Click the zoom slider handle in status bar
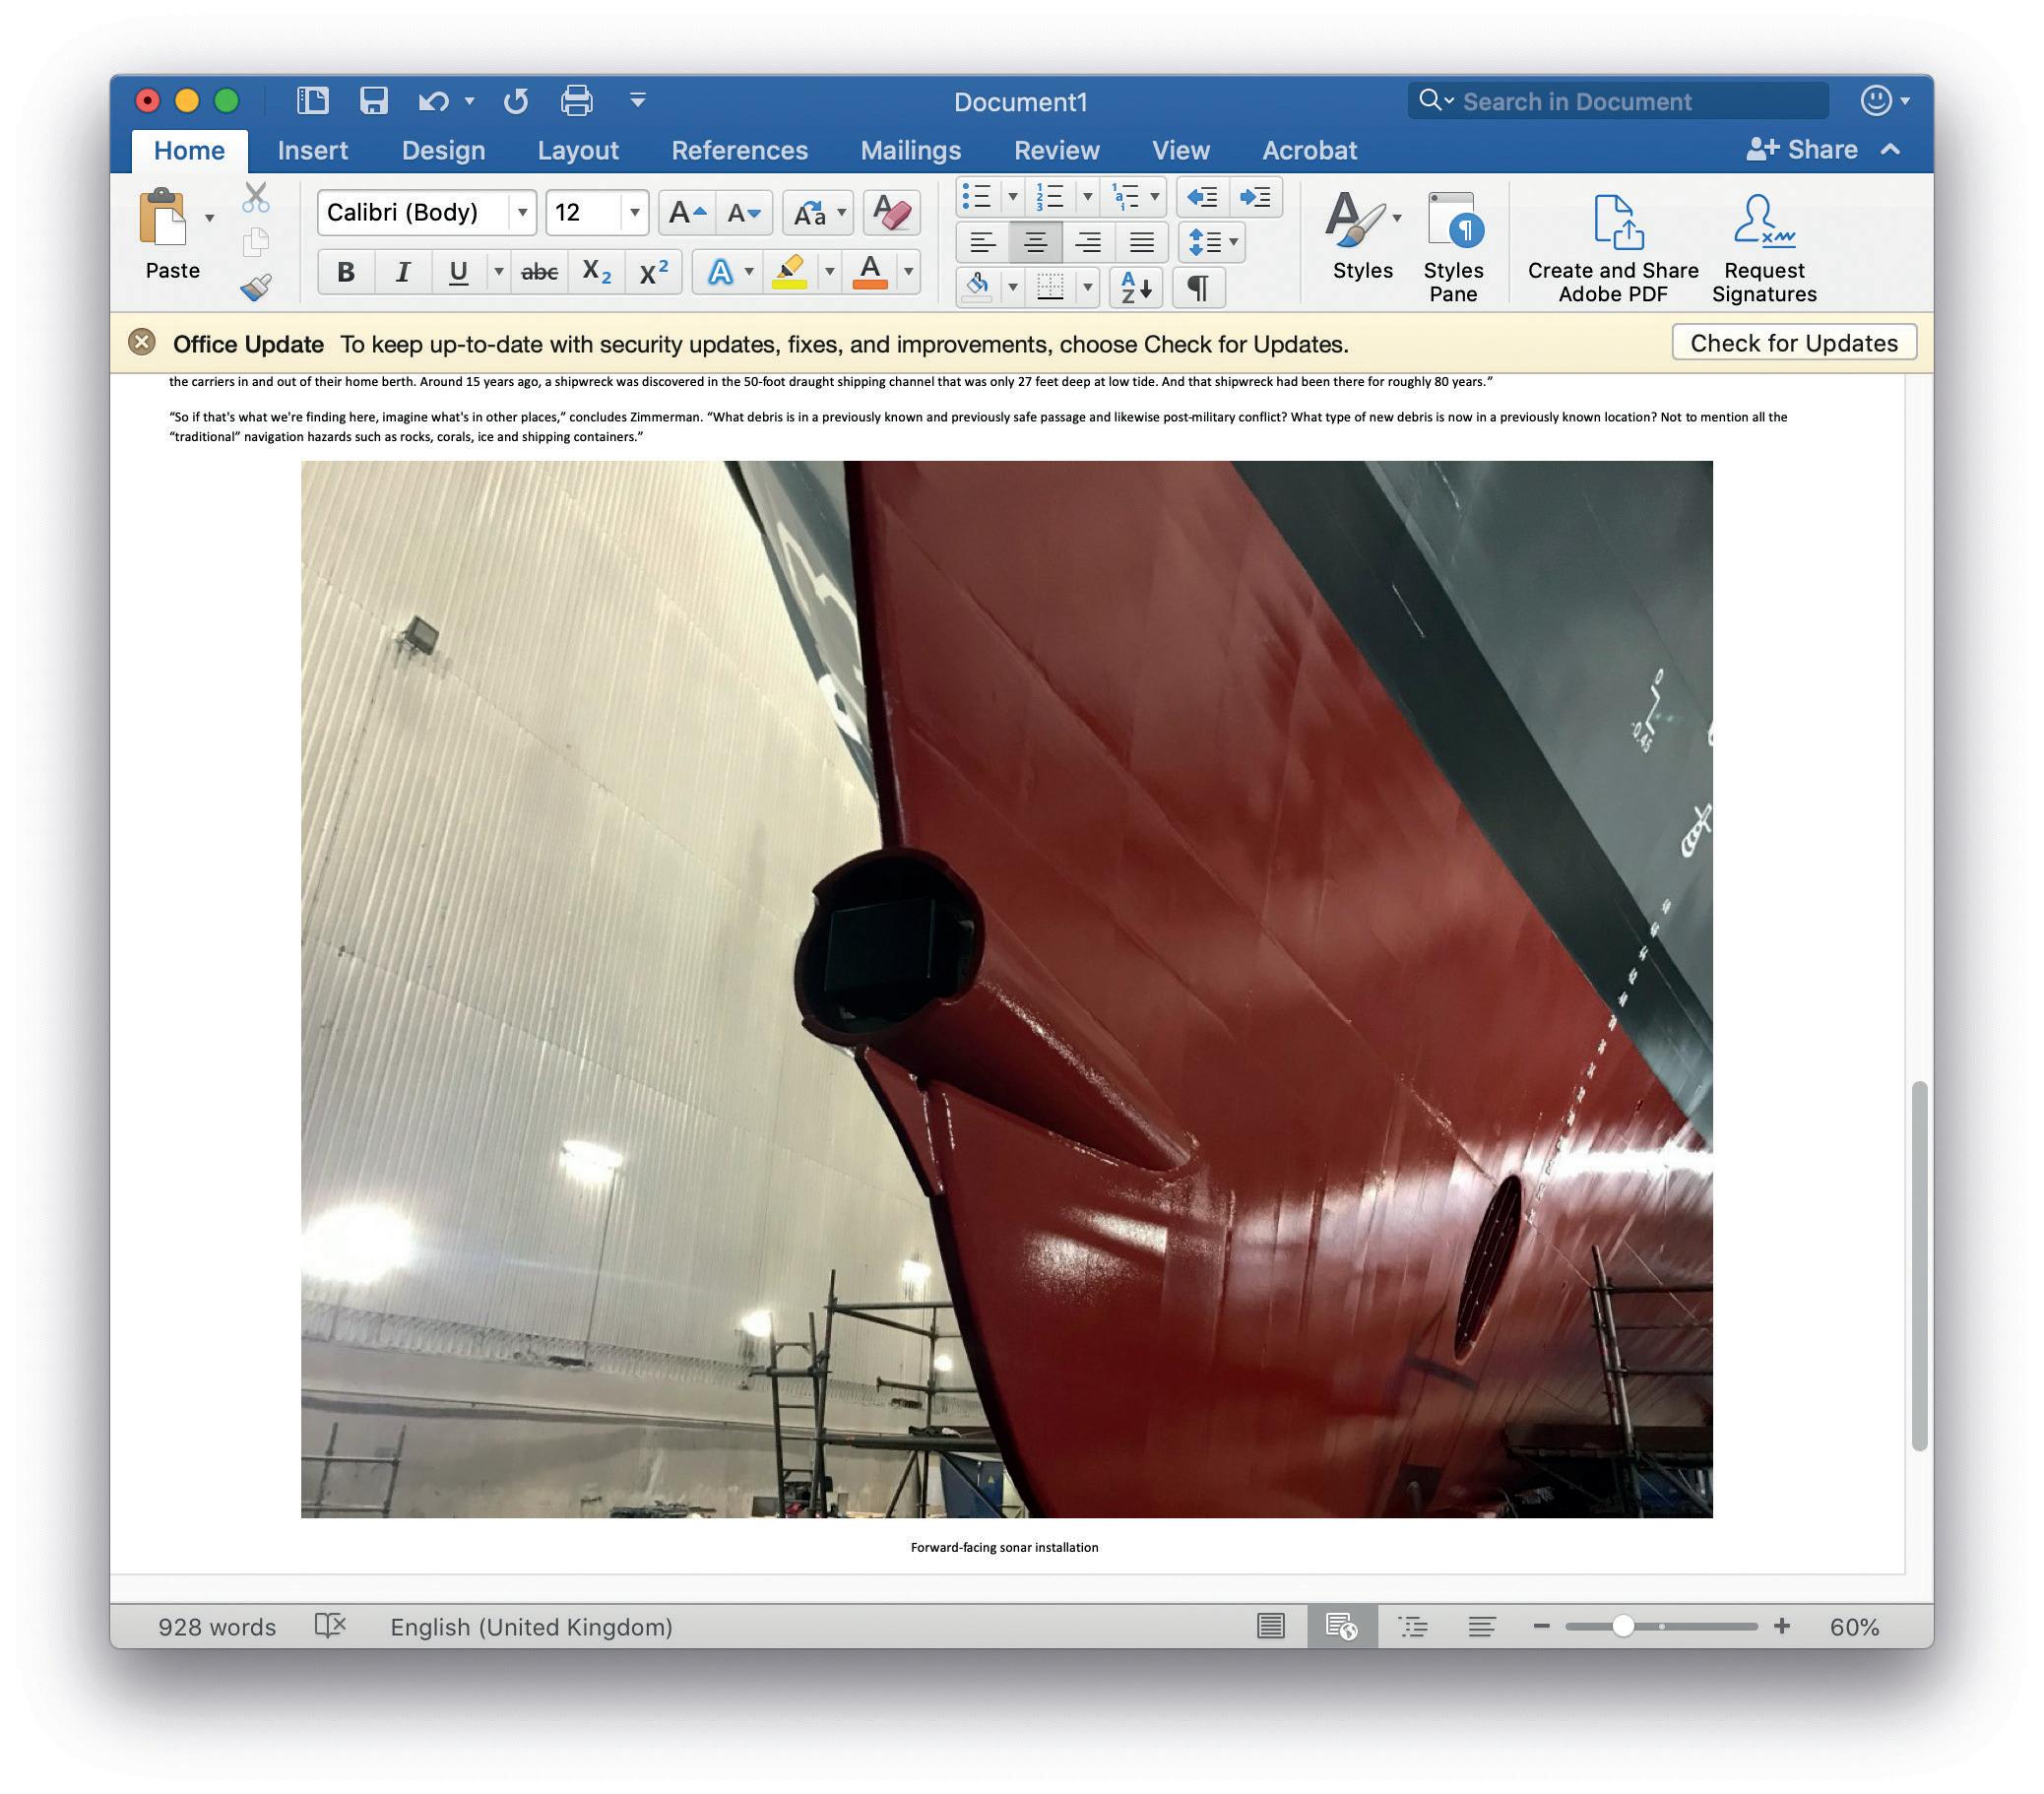This screenshot has height=1794, width=2044. [1622, 1626]
